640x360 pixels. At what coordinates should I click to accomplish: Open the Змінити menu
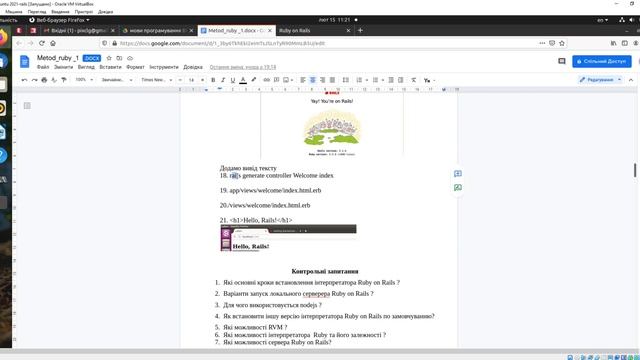[63, 67]
